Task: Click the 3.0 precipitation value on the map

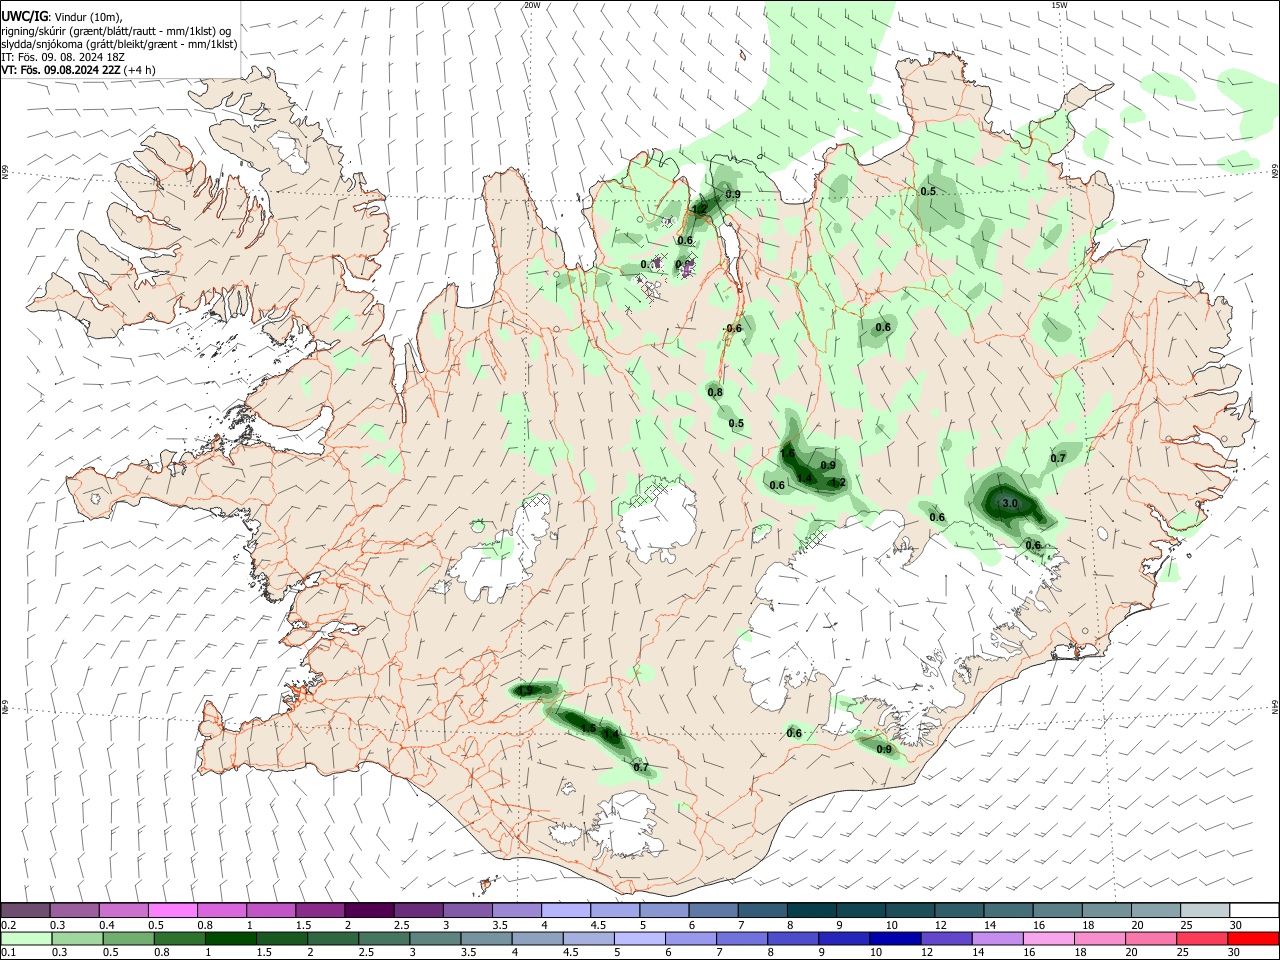Action: click(1010, 504)
